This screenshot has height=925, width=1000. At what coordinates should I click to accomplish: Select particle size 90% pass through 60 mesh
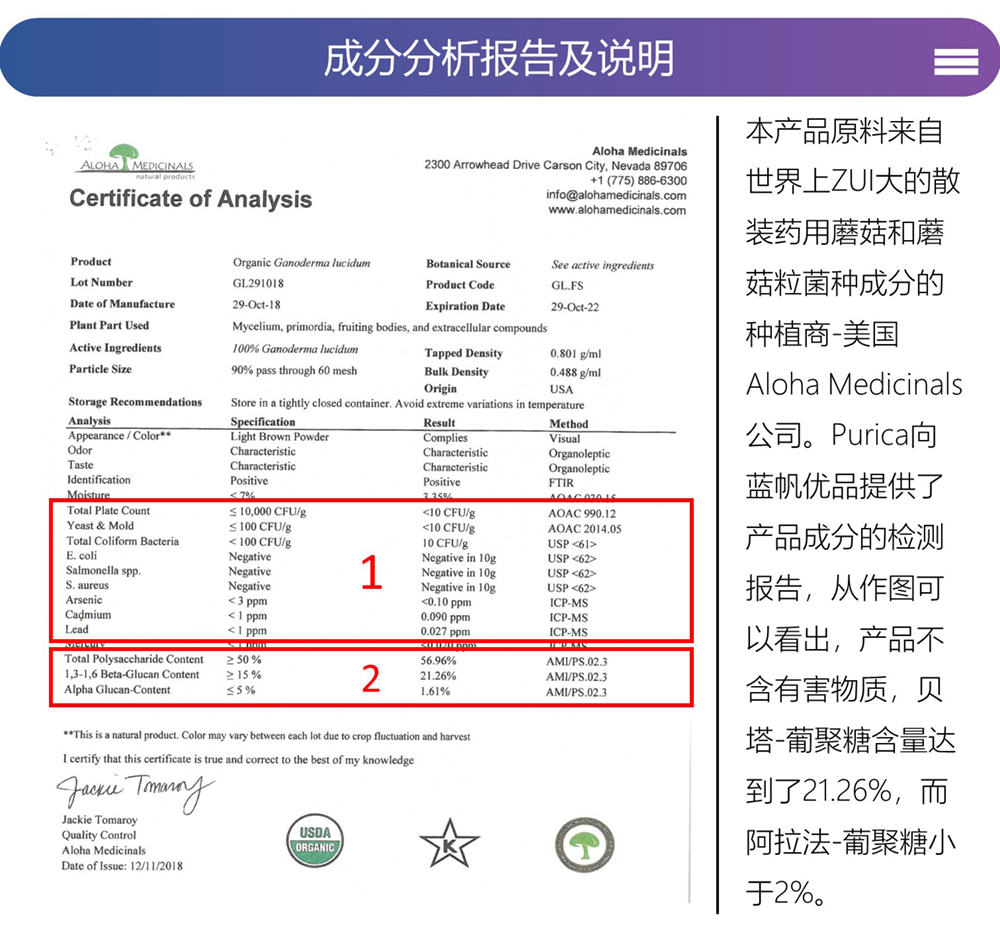coord(294,371)
